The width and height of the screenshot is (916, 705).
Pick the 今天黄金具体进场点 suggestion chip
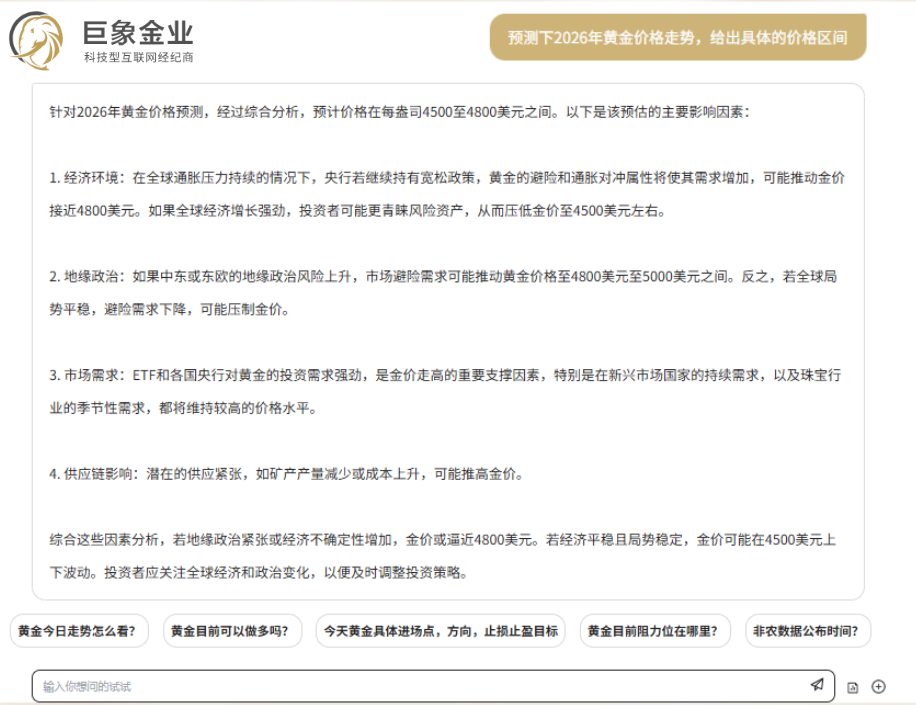(x=440, y=631)
